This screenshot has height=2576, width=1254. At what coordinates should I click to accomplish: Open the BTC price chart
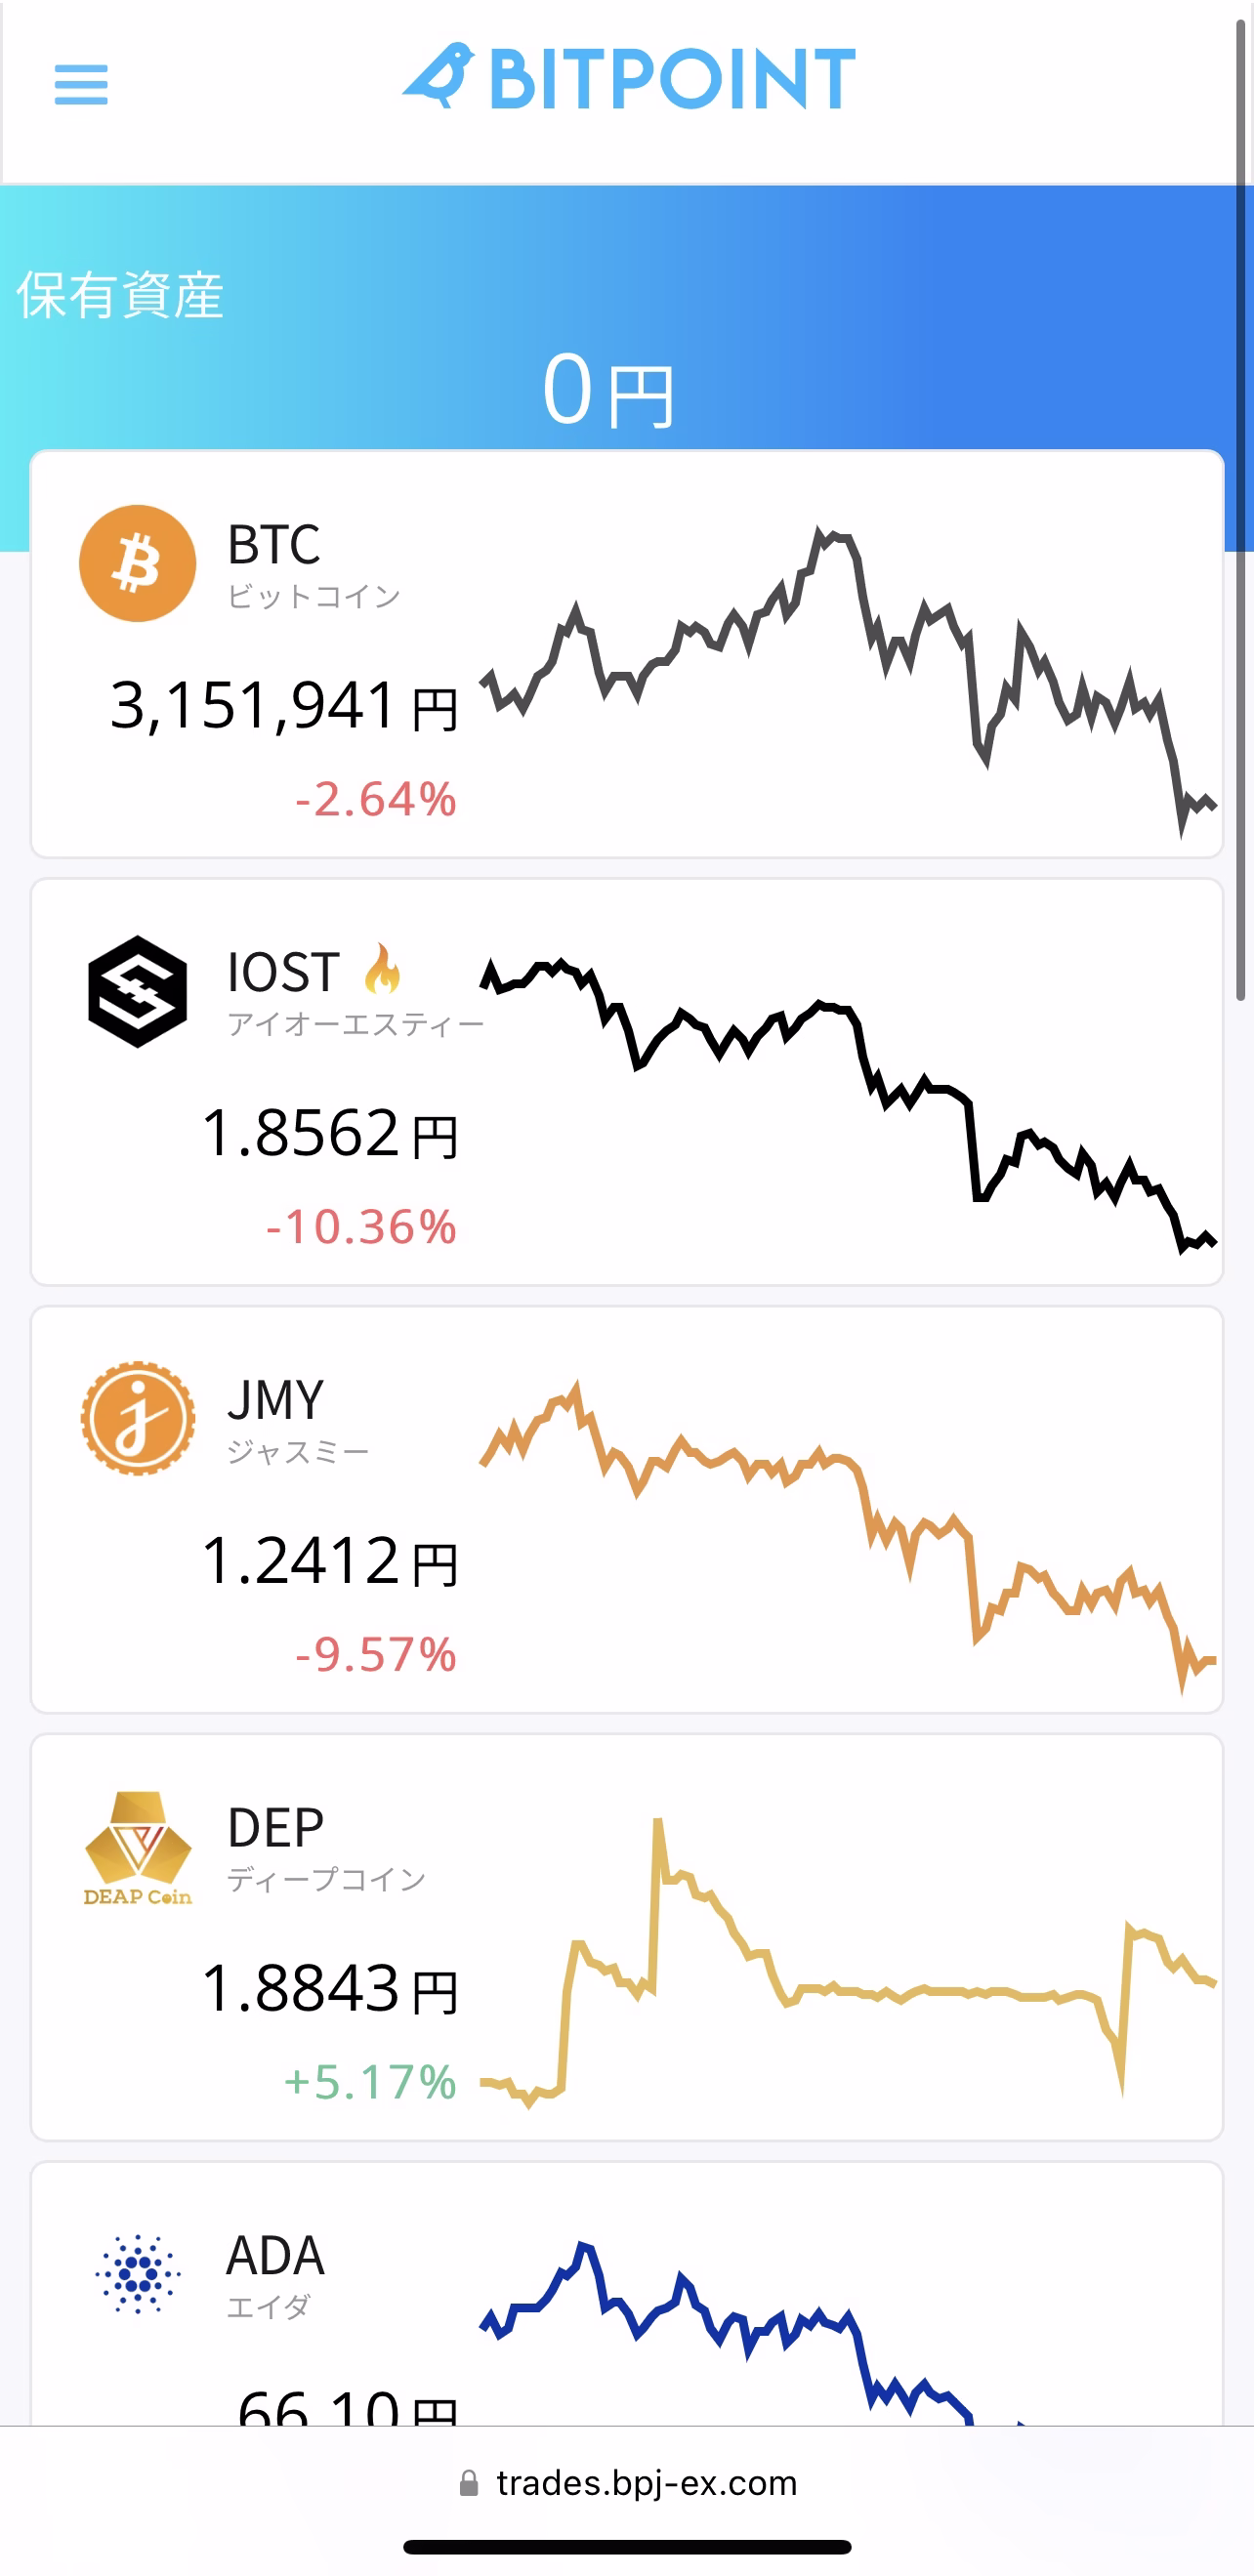(x=848, y=681)
